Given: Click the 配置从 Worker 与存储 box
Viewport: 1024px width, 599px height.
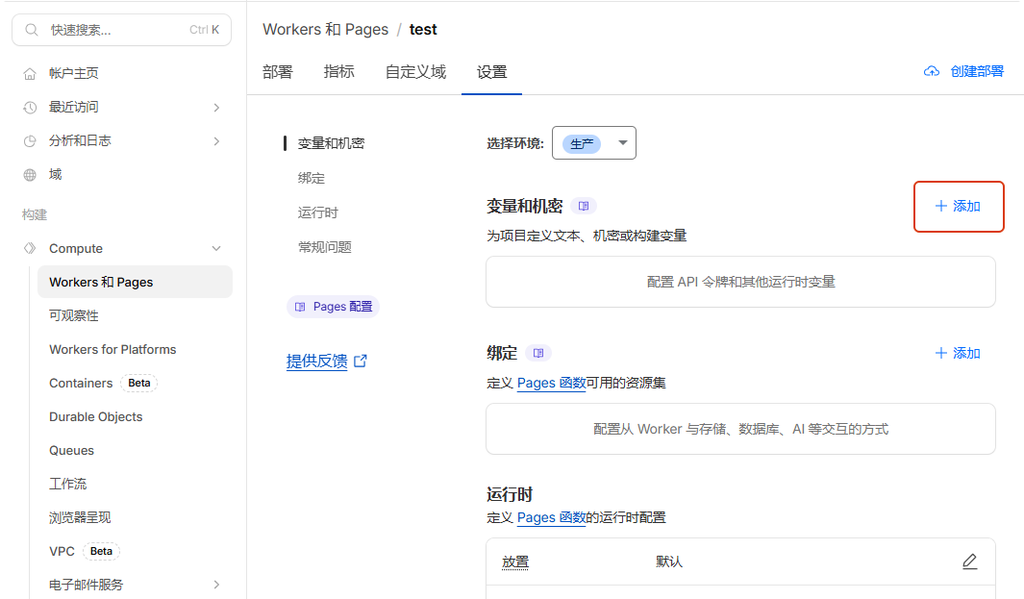Looking at the screenshot, I should pos(741,429).
